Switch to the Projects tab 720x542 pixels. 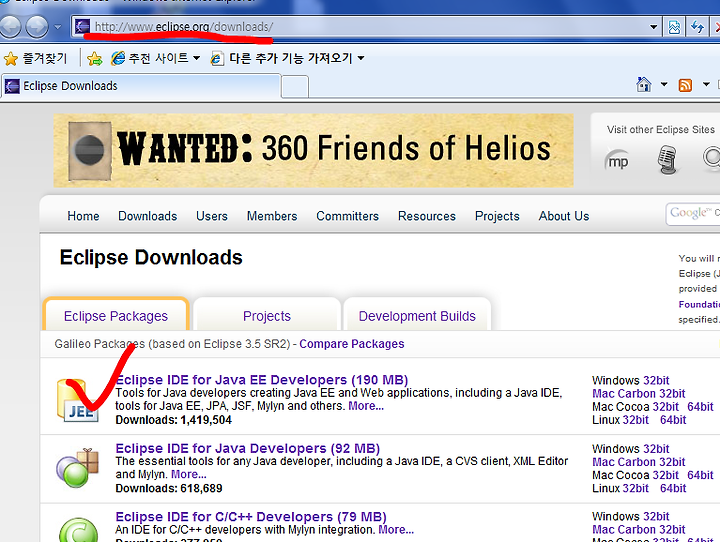(267, 316)
